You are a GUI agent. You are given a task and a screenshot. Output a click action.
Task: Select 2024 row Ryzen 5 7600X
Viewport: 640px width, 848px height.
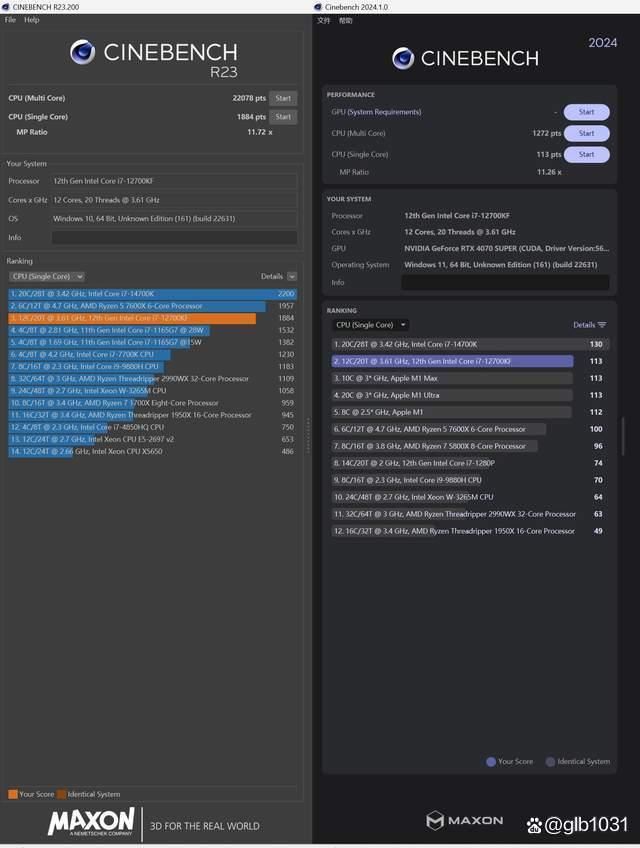click(470, 429)
